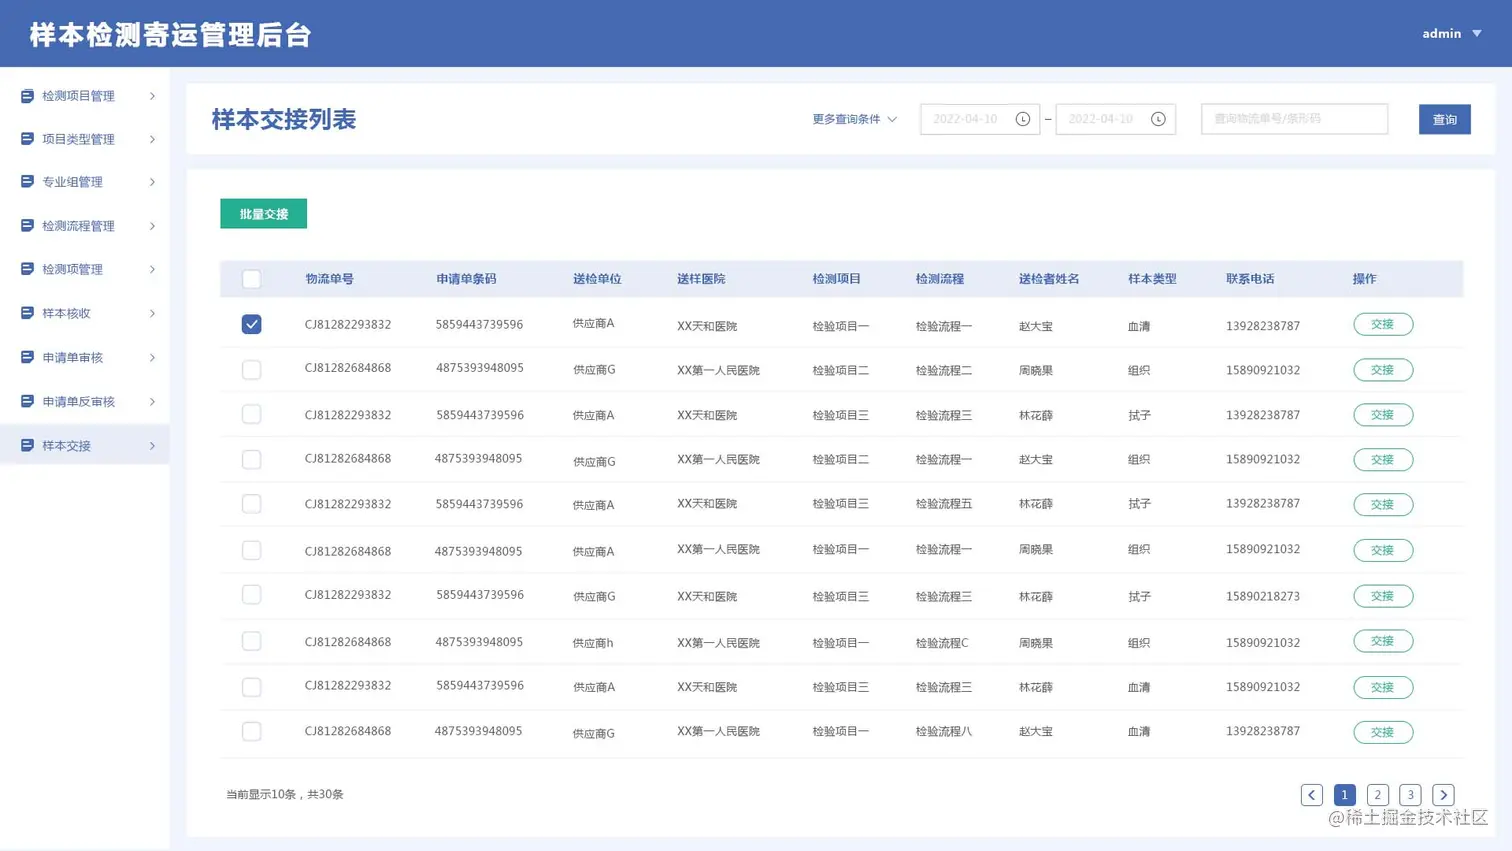
Task: Click the icon beside 检测项管理
Action: (27, 269)
